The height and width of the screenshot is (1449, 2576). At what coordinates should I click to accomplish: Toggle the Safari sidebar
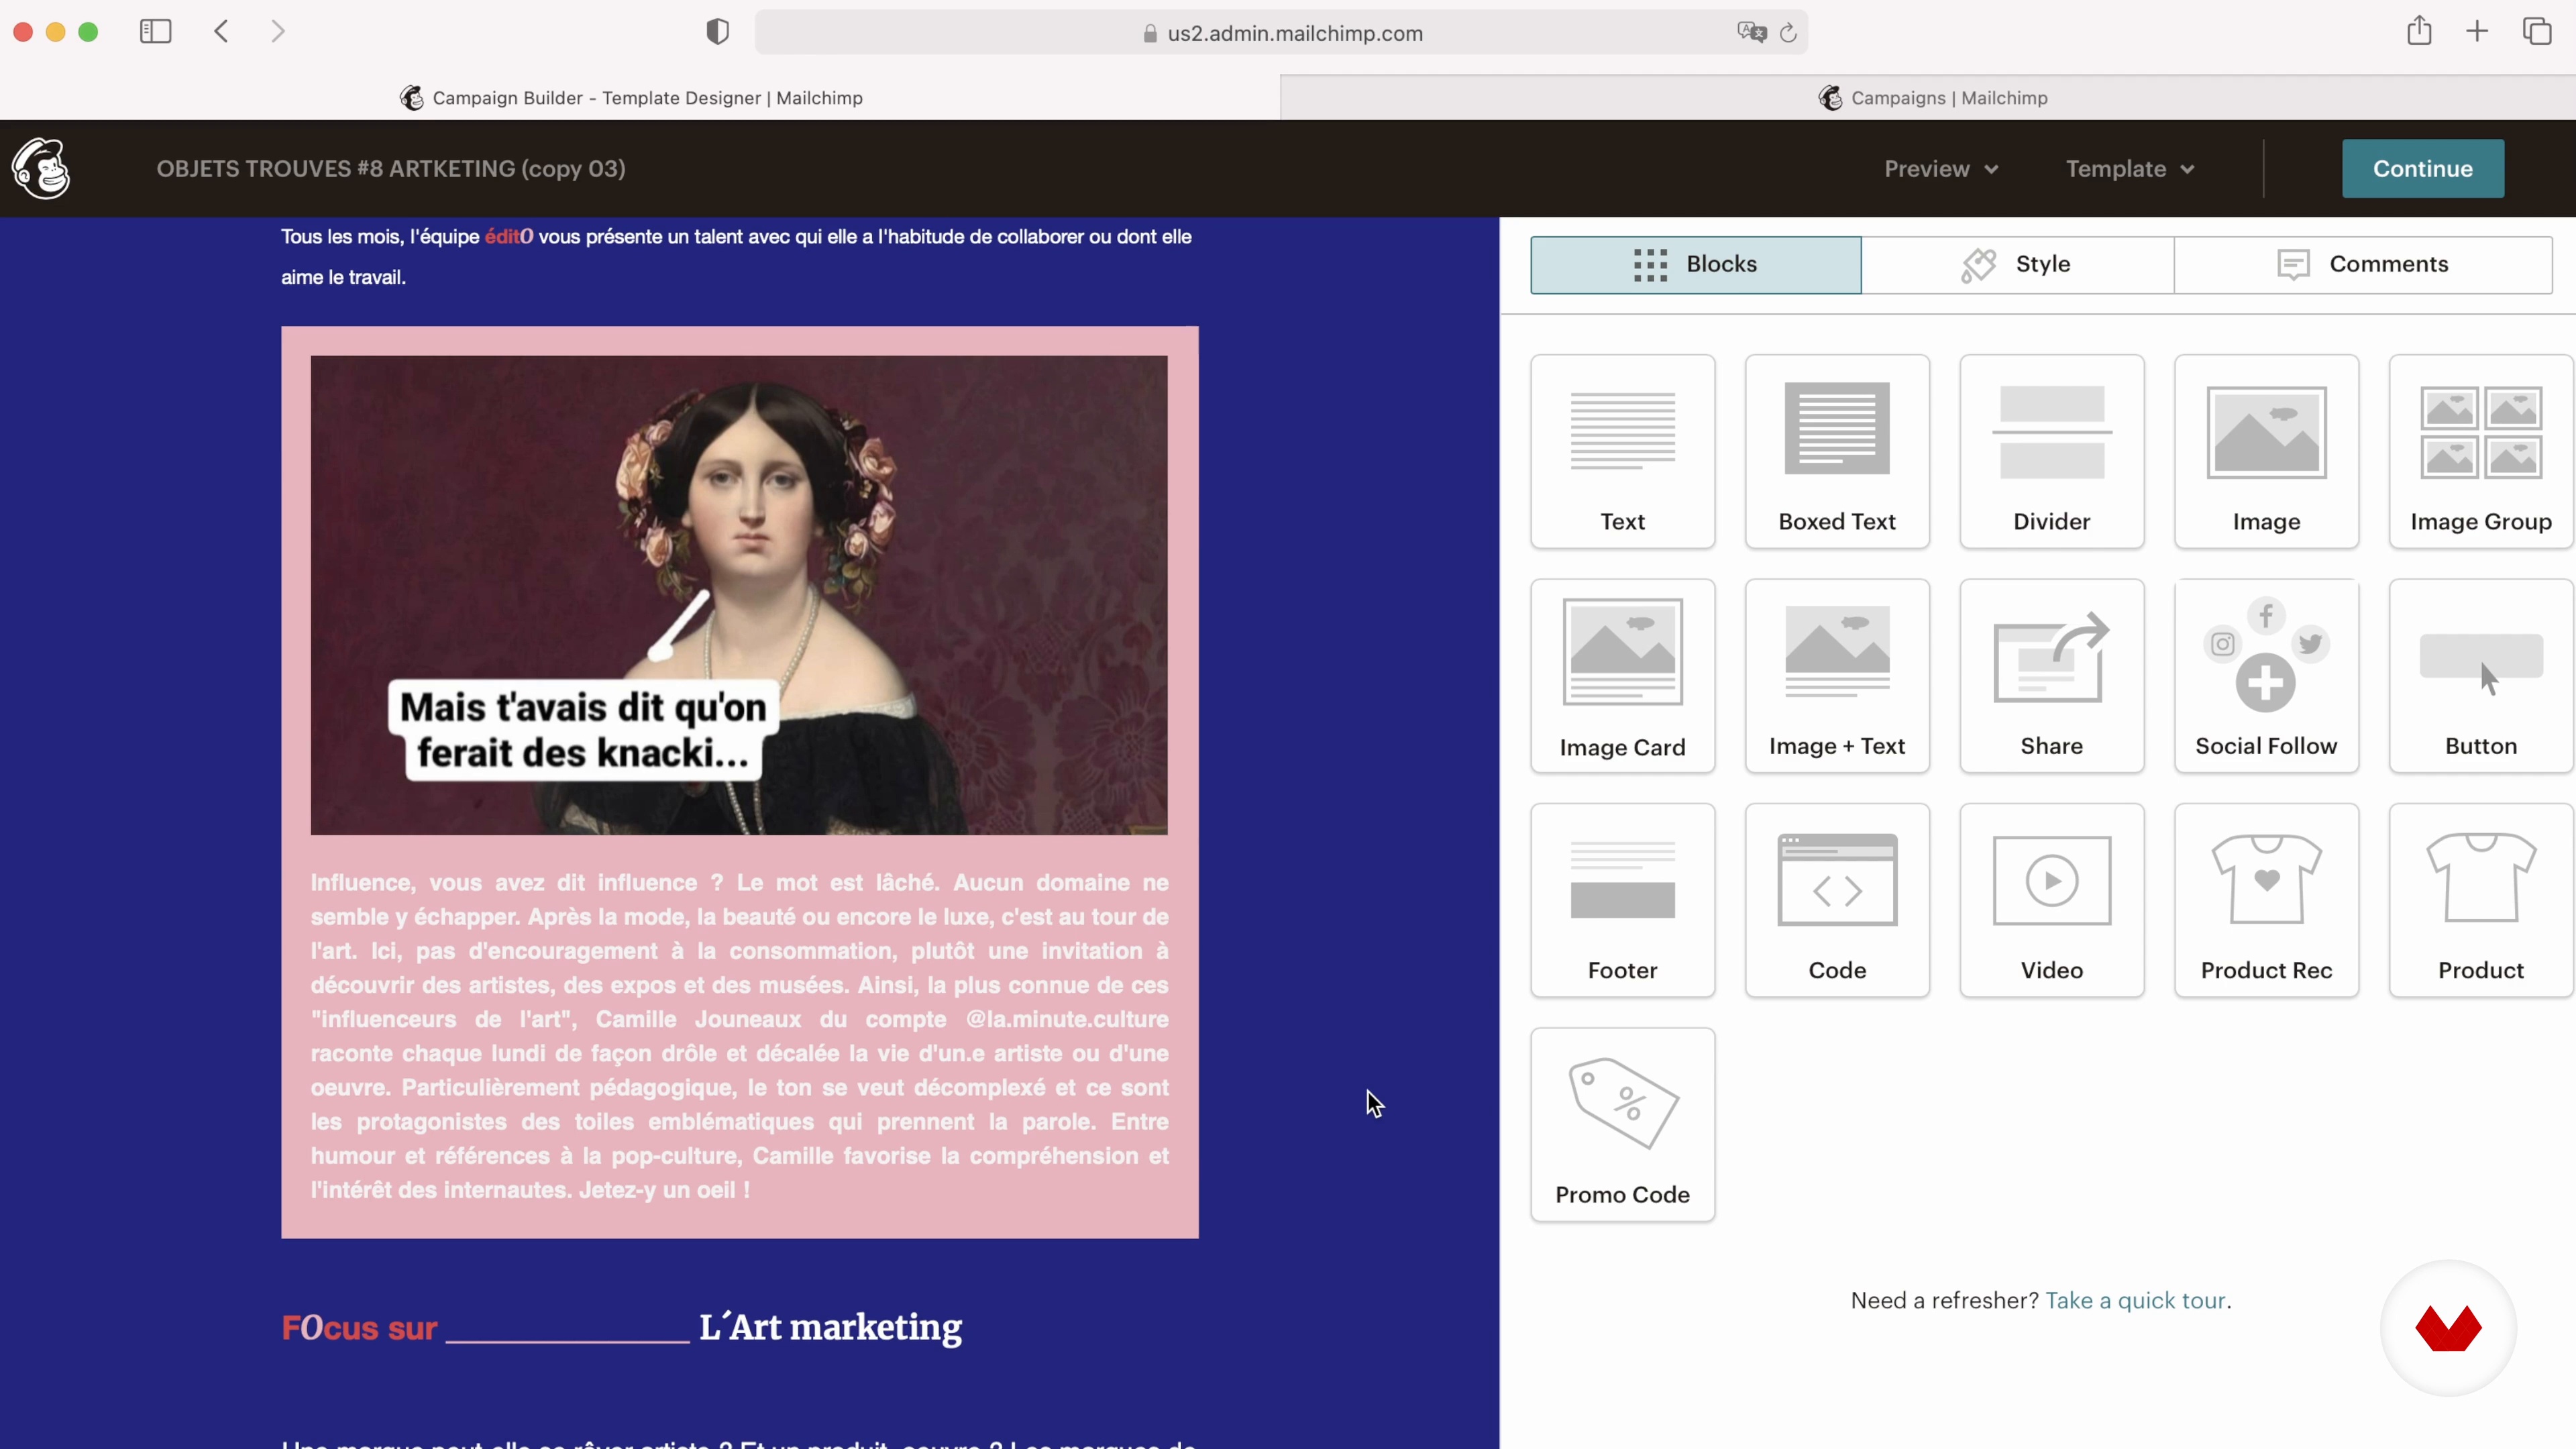point(155,32)
